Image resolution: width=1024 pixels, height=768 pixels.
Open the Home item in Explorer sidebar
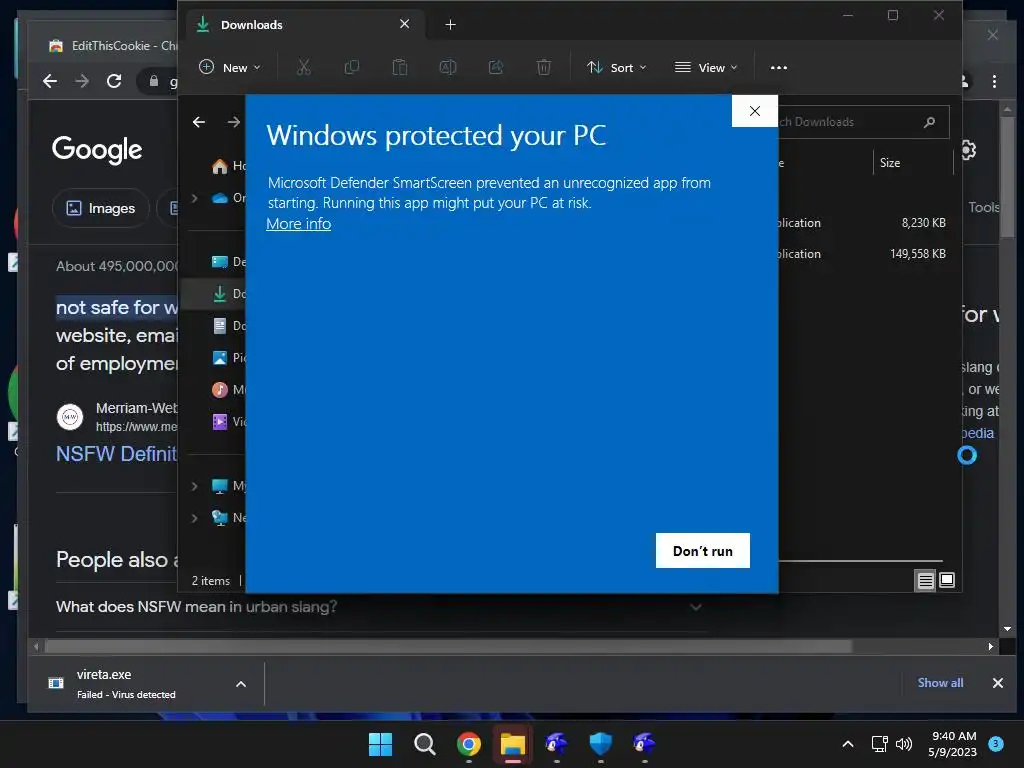[x=229, y=166]
